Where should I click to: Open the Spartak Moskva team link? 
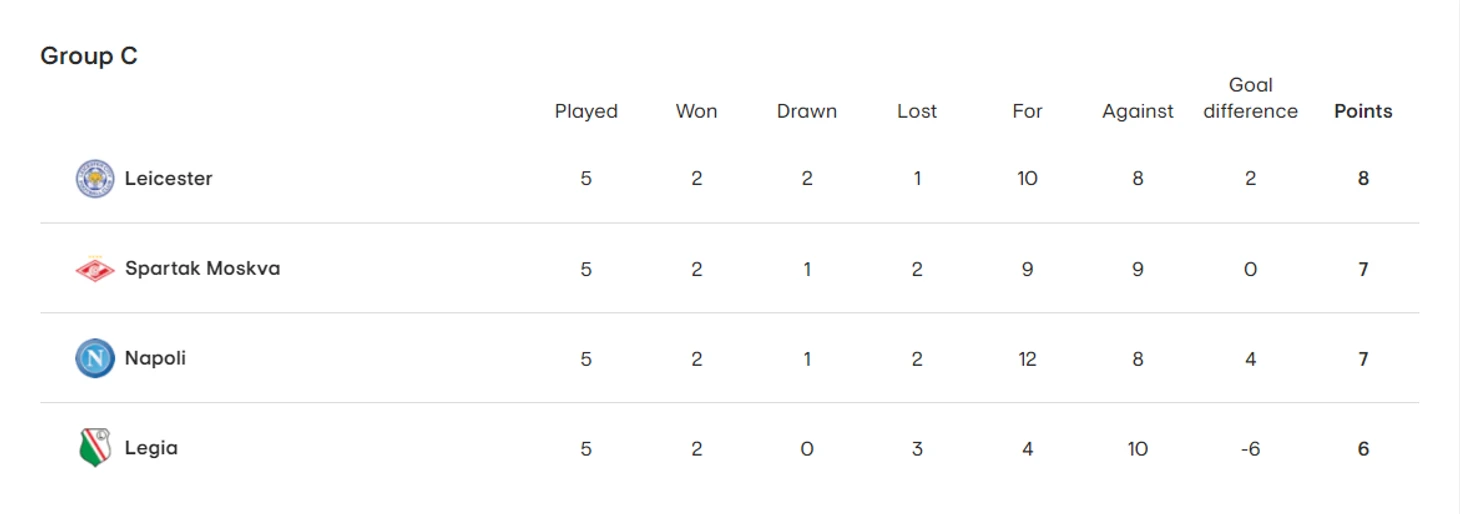coord(202,269)
